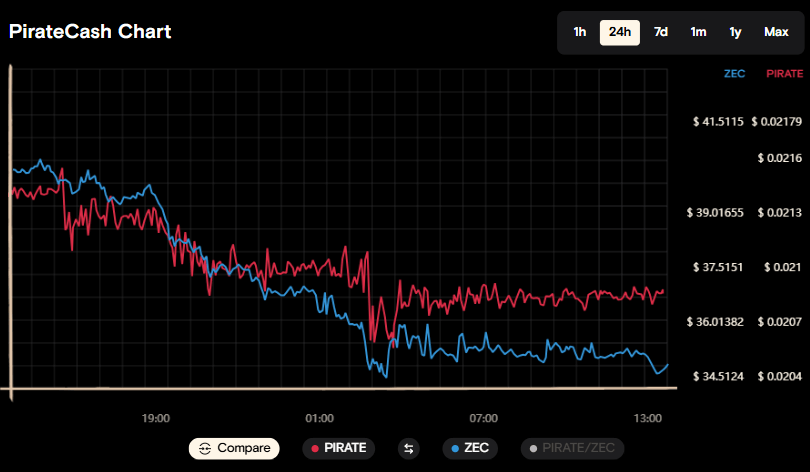Click the grey dot in the PIRATE/ZEC pill
Screen dimensions: 810x472
tap(534, 448)
